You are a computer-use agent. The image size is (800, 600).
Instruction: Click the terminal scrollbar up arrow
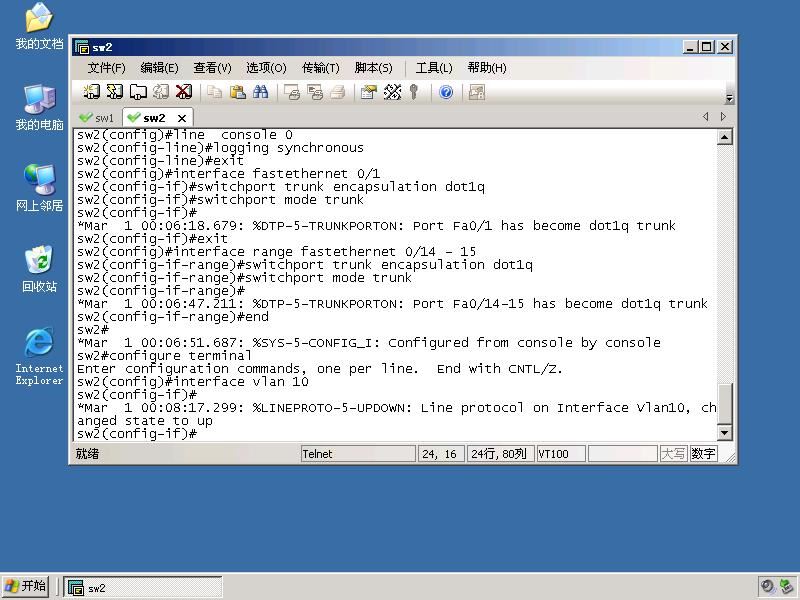[724, 137]
